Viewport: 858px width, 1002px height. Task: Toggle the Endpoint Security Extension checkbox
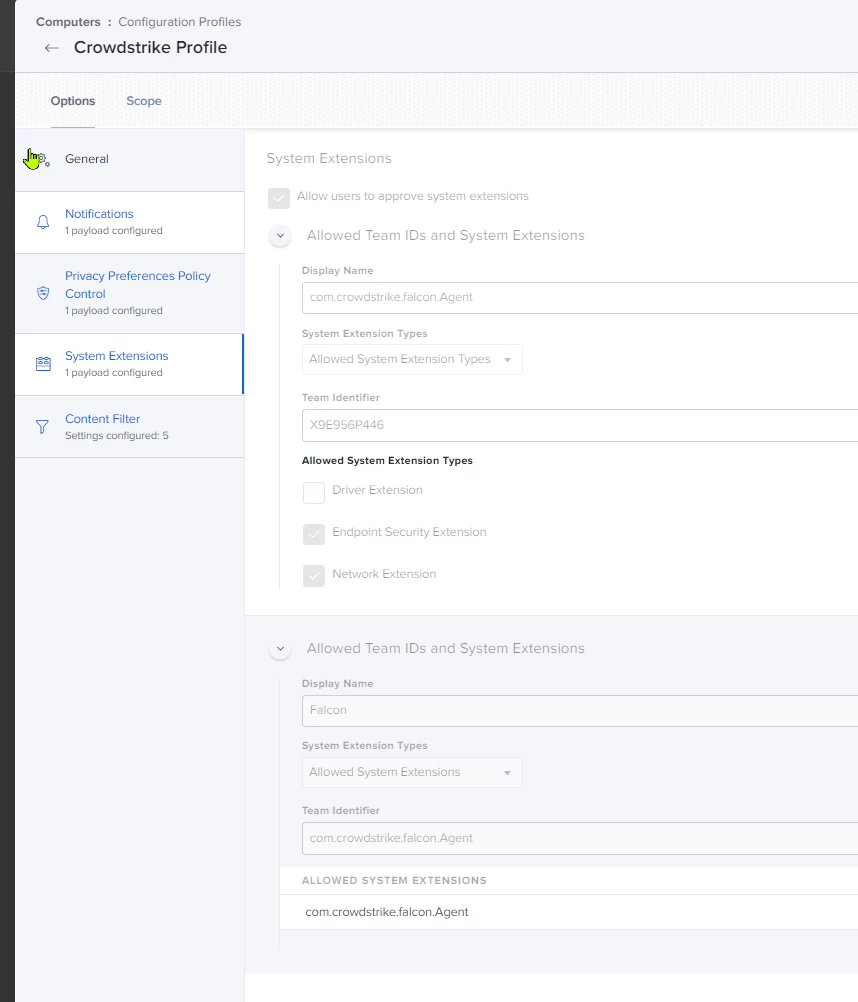[314, 534]
